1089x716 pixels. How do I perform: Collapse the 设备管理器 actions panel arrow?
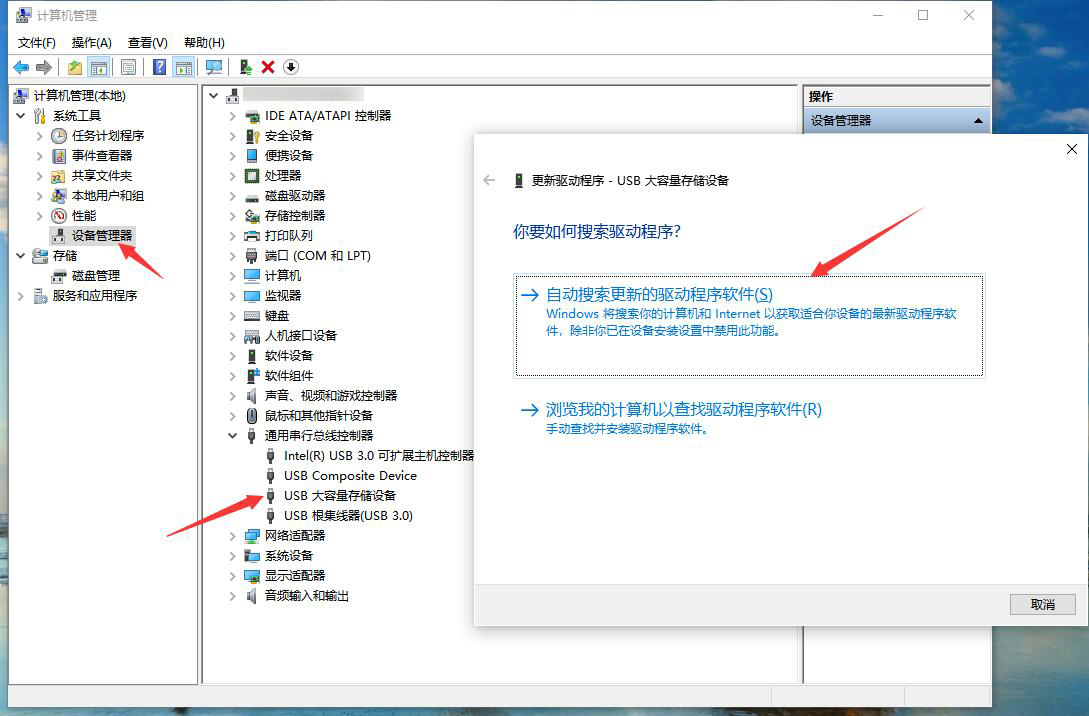[x=978, y=121]
